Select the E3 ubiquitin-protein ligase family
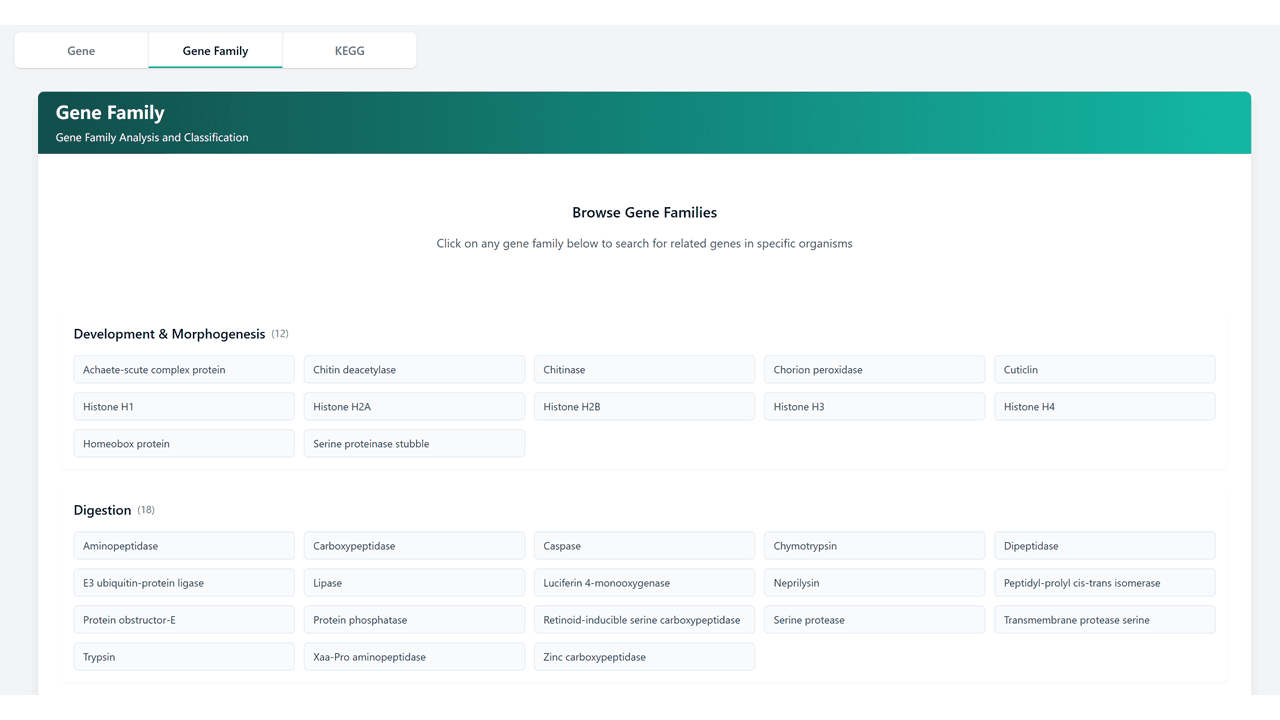1280x720 pixels. point(184,583)
